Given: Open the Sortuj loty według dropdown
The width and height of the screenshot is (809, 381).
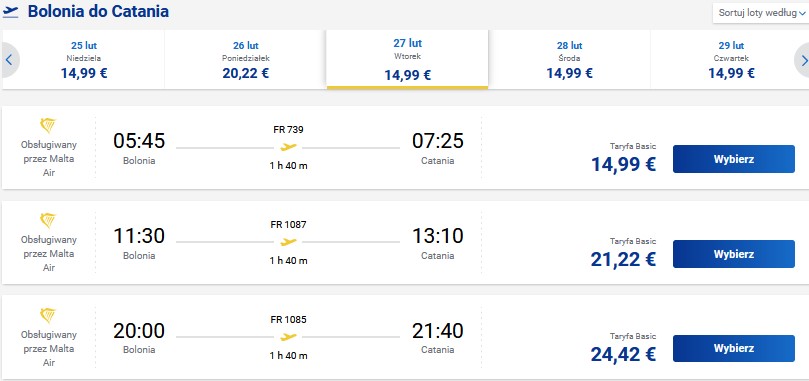Looking at the screenshot, I should click(761, 13).
